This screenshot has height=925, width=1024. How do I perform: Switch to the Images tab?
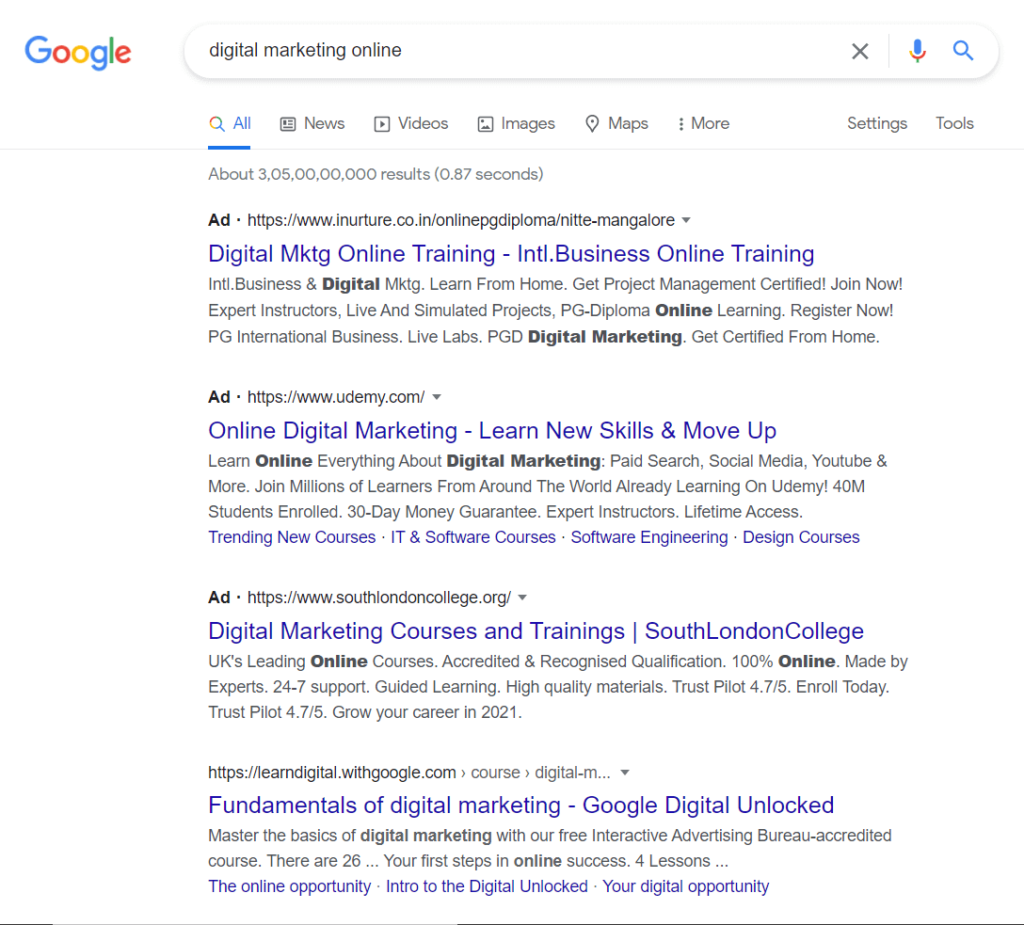point(516,123)
